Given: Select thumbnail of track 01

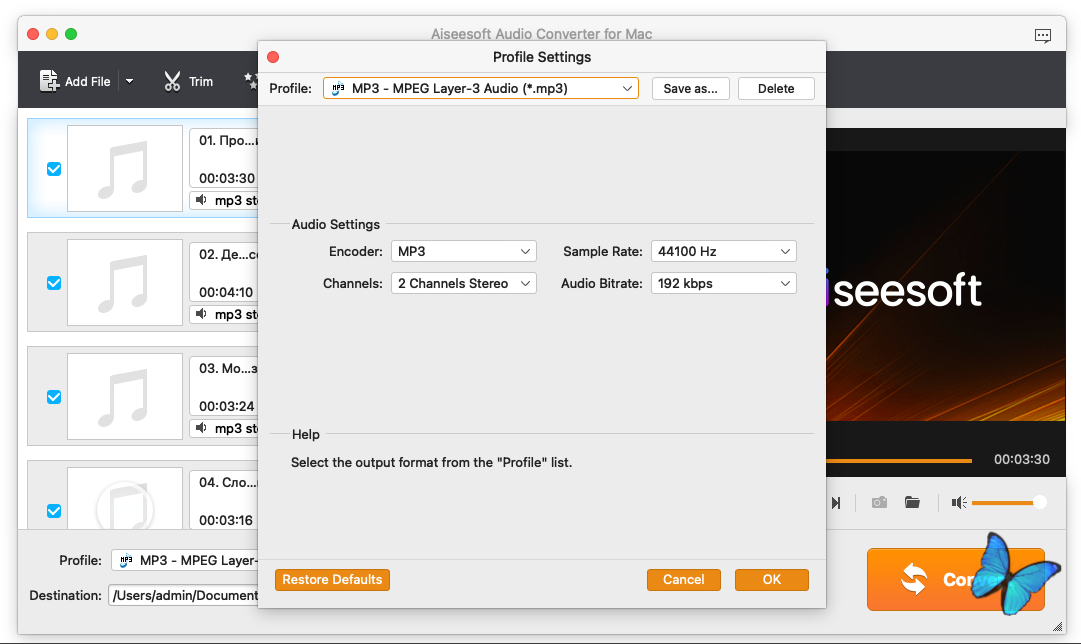Looking at the screenshot, I should coord(125,168).
